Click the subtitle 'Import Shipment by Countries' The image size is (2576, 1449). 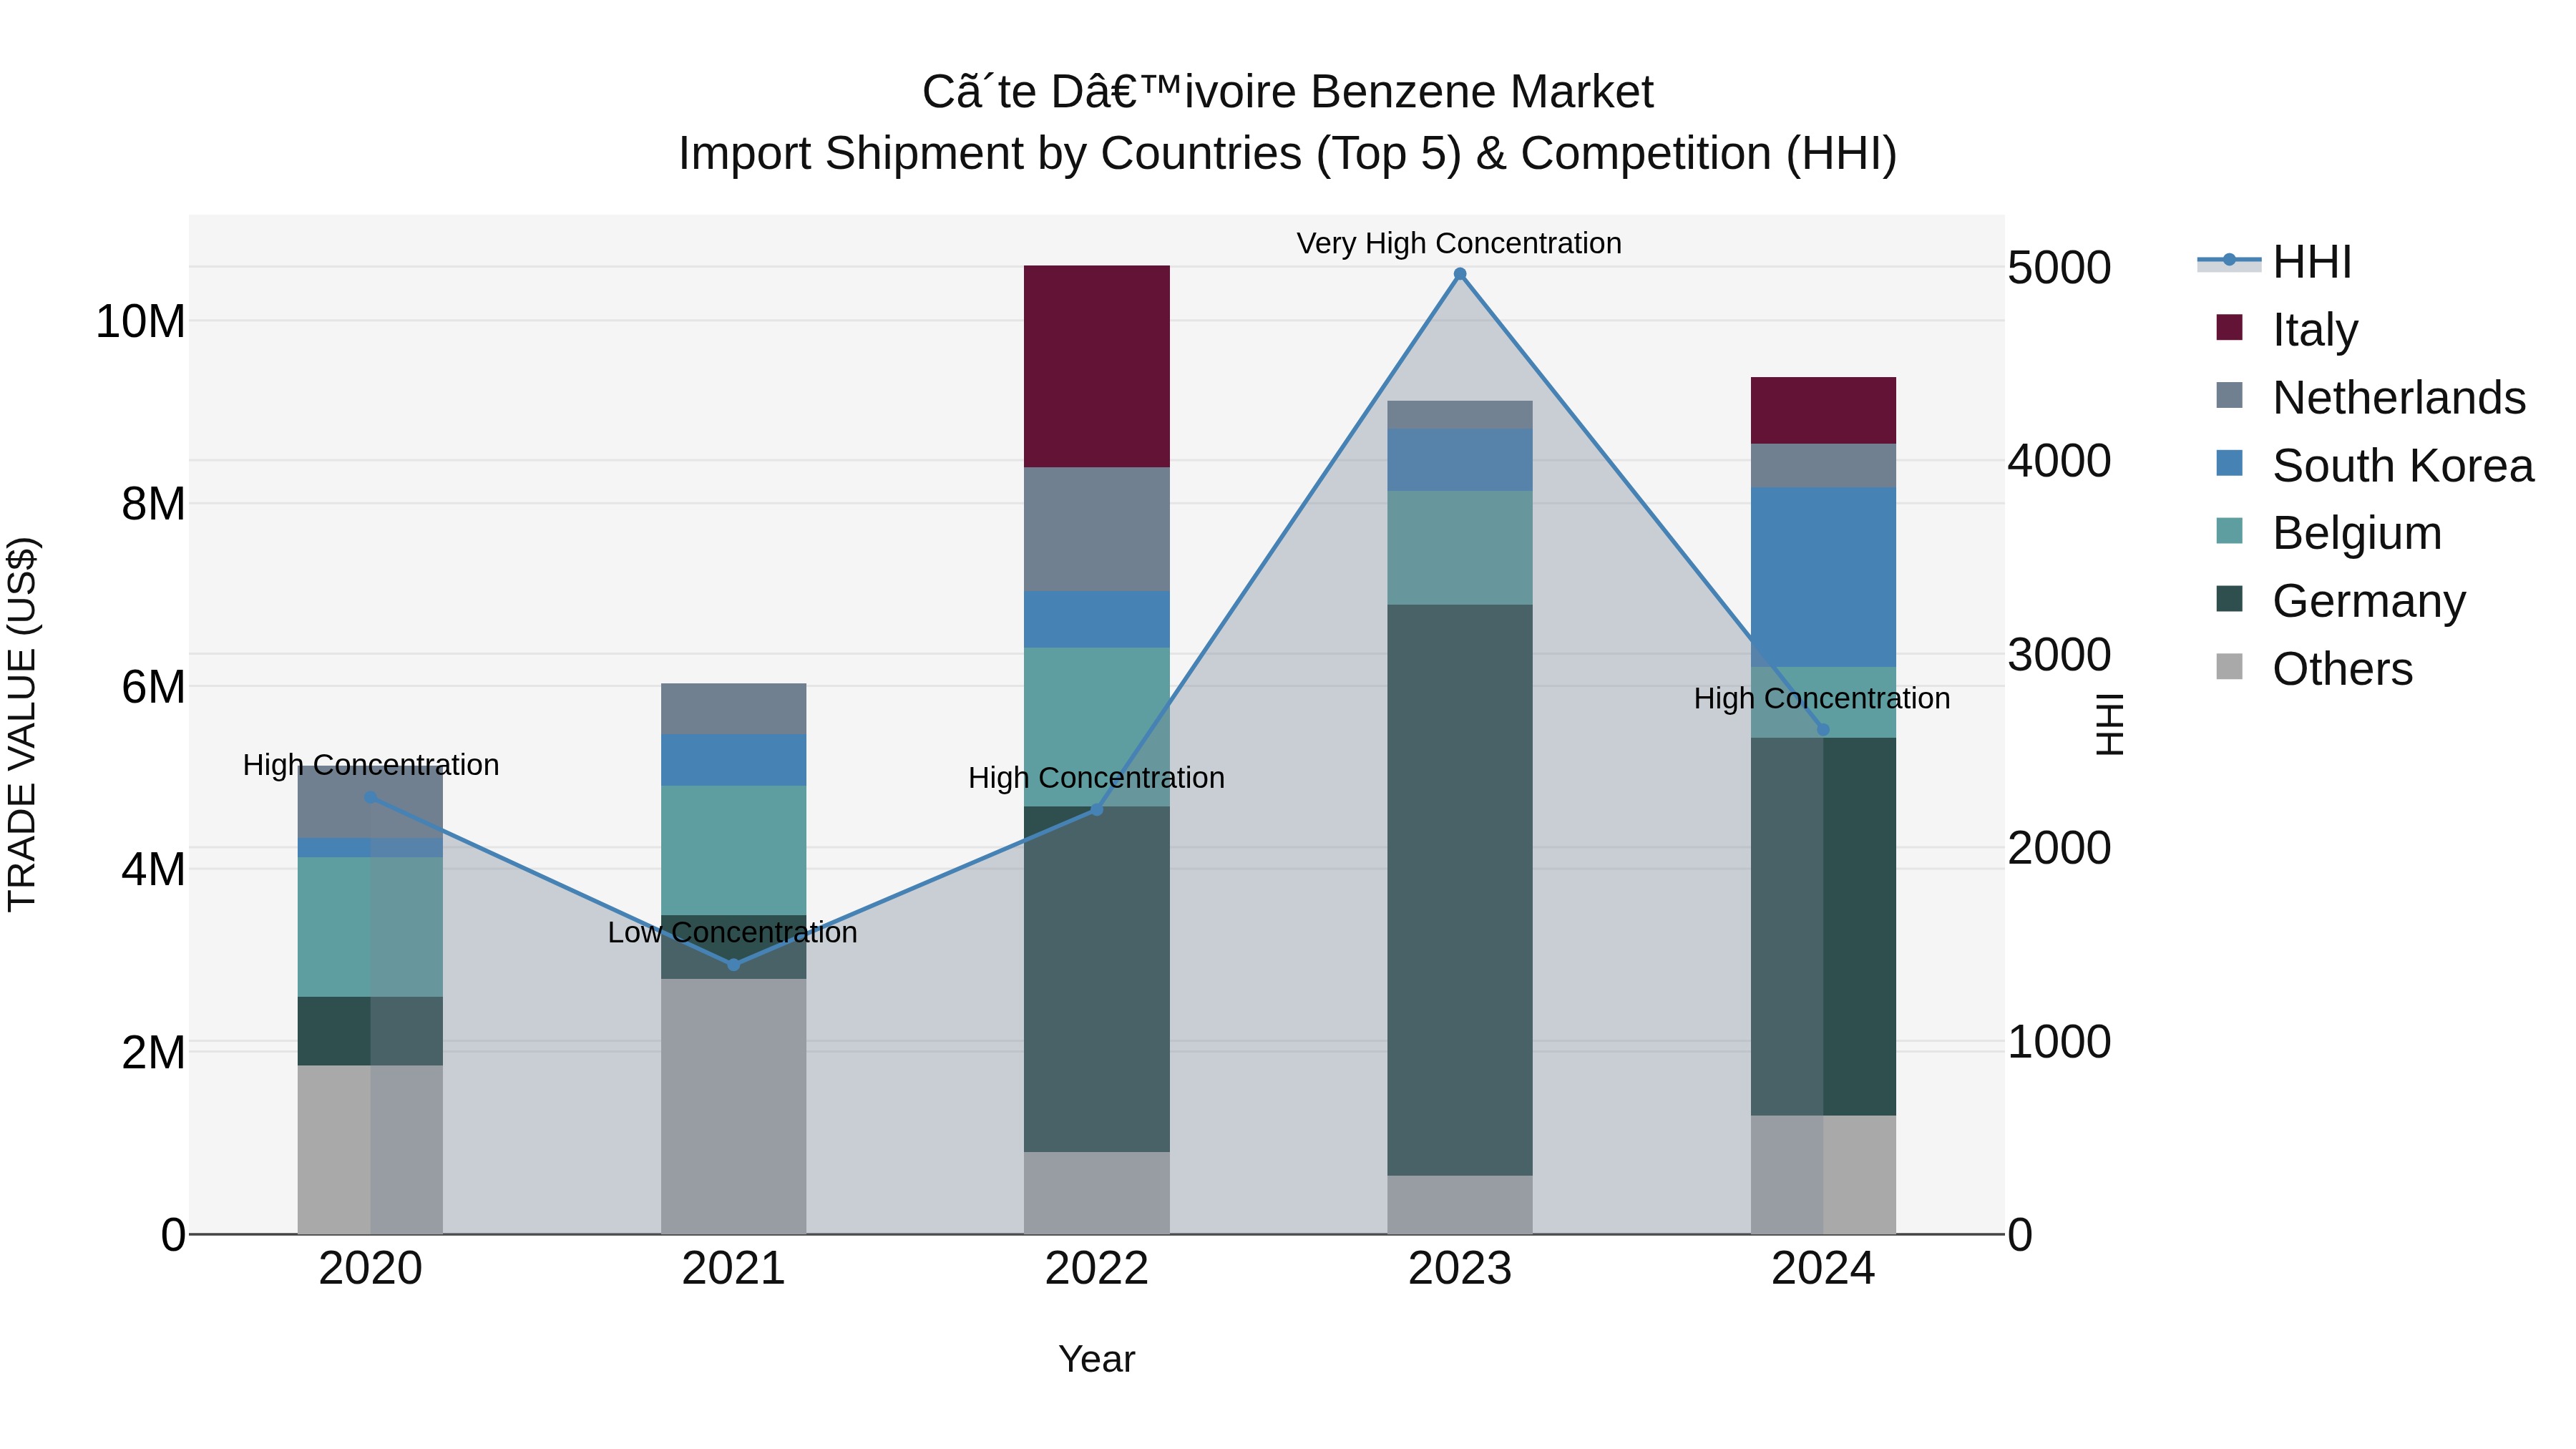[x=990, y=154]
